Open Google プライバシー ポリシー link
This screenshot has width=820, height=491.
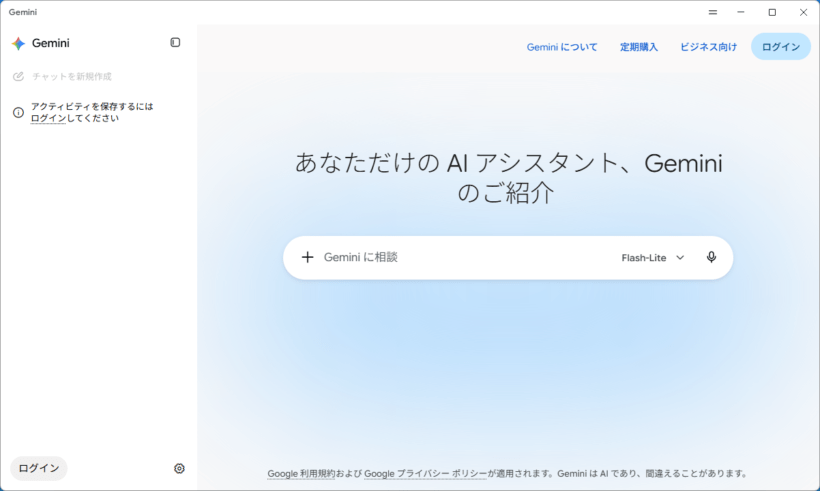(x=425, y=473)
